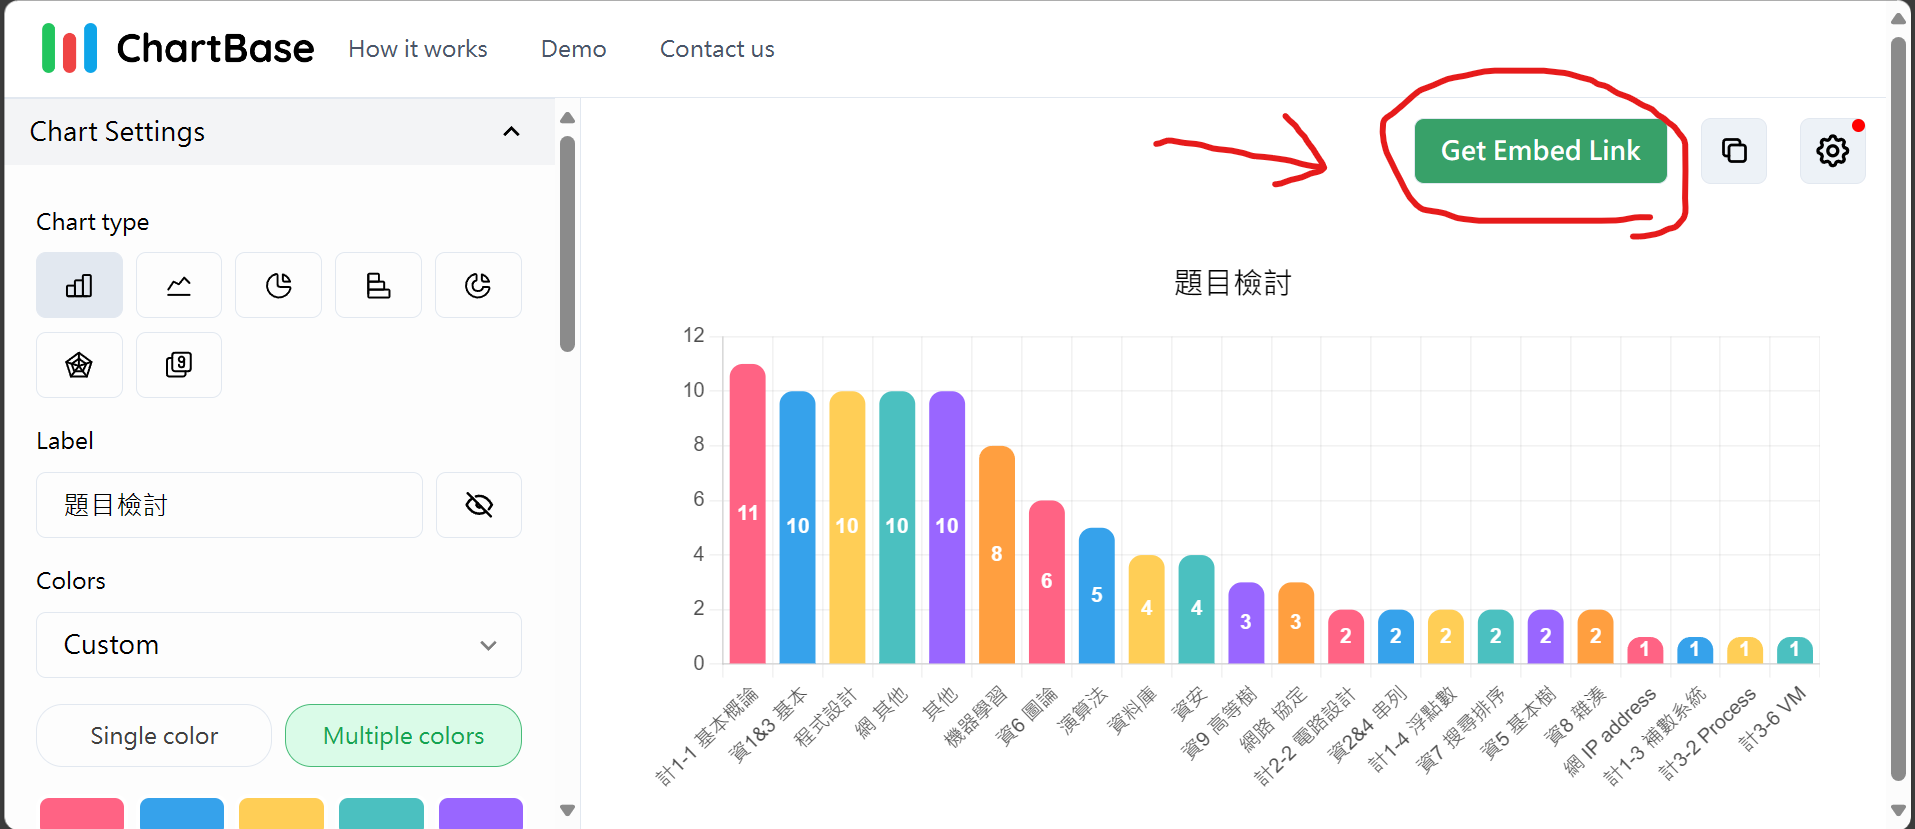Screen dimensions: 1915x829
Task: Click the settings panel scrollbar down arrow
Action: (x=567, y=810)
